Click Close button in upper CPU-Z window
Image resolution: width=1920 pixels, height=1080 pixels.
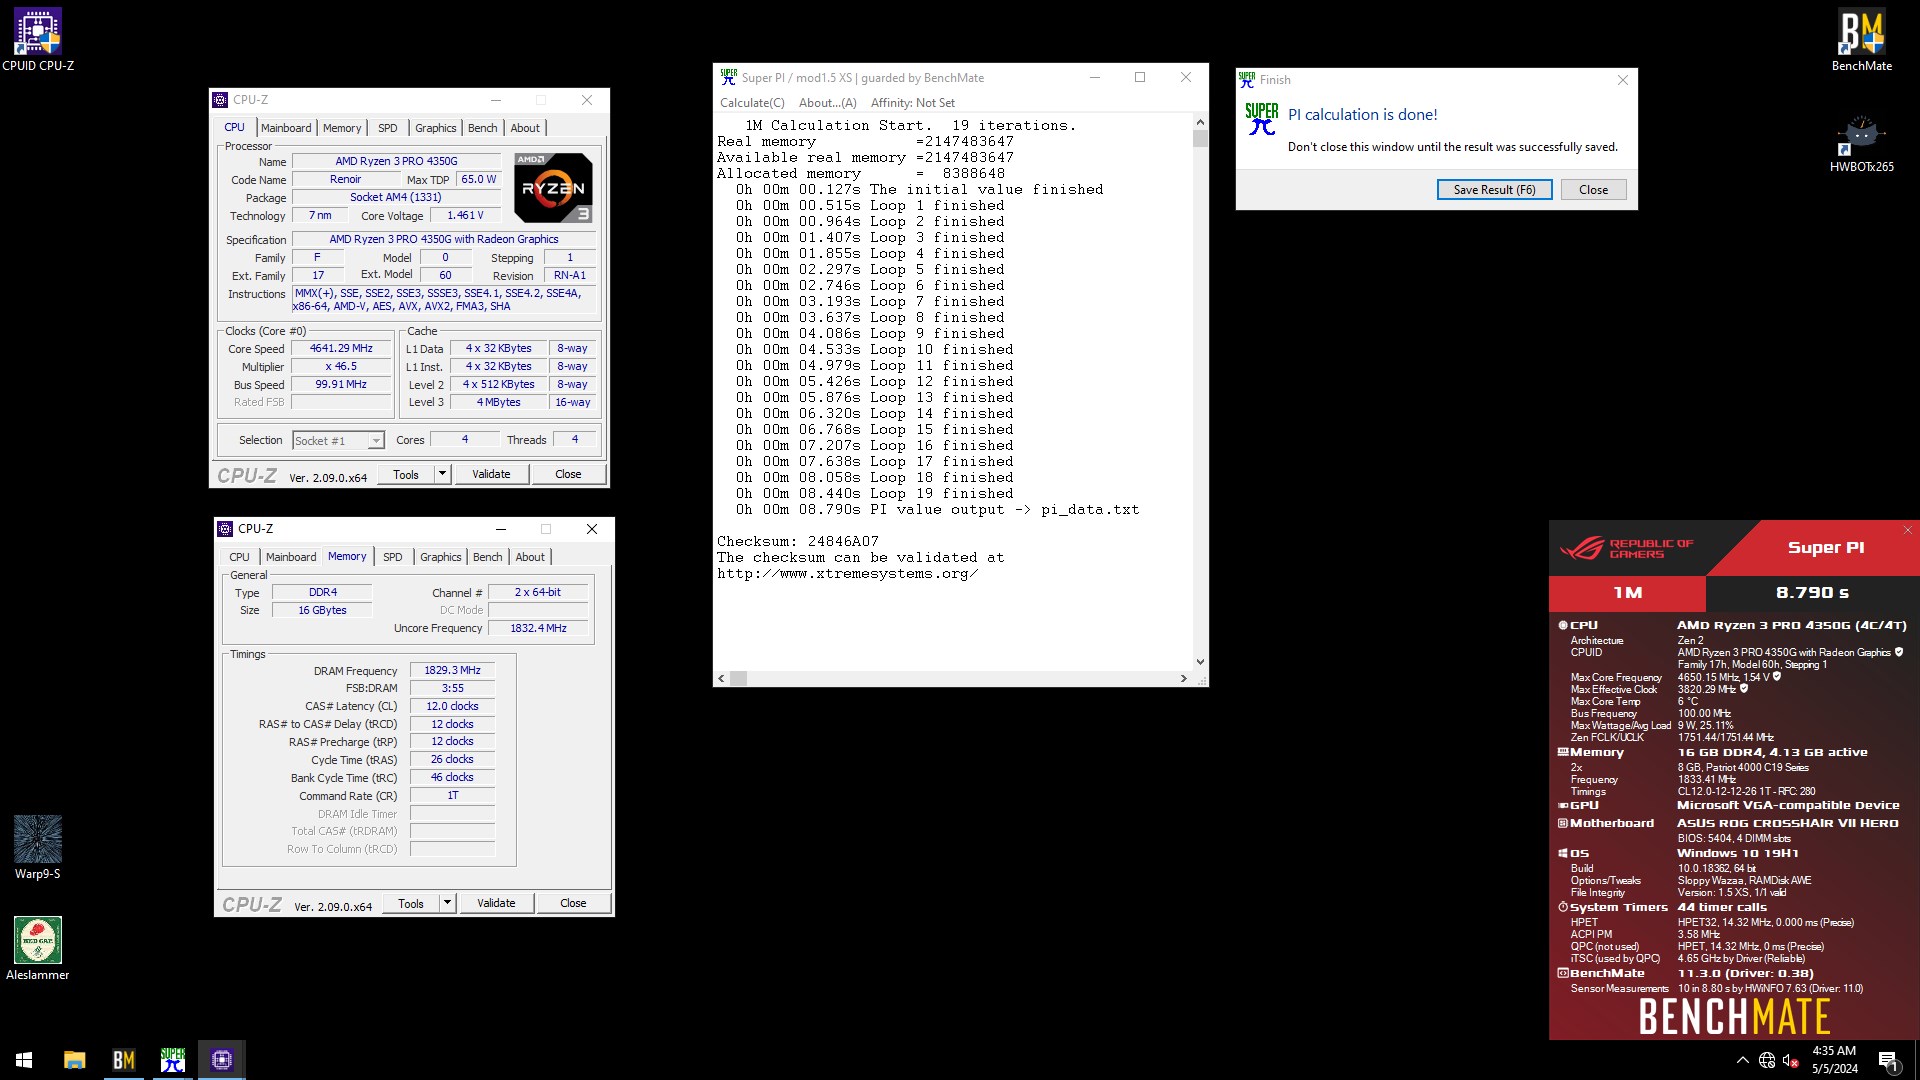(568, 474)
